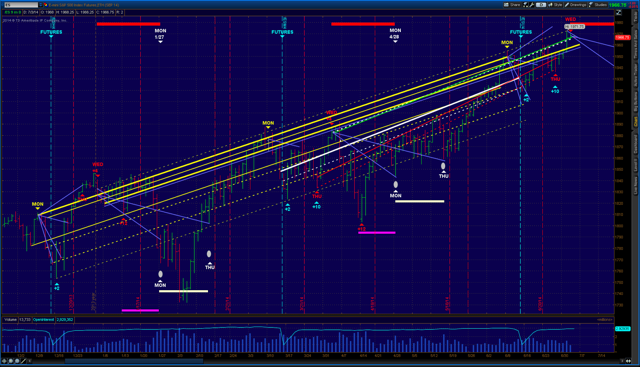The height and width of the screenshot is (367, 640).
Task: Expand the symbol selector dropdown arrow
Action: [41, 5]
